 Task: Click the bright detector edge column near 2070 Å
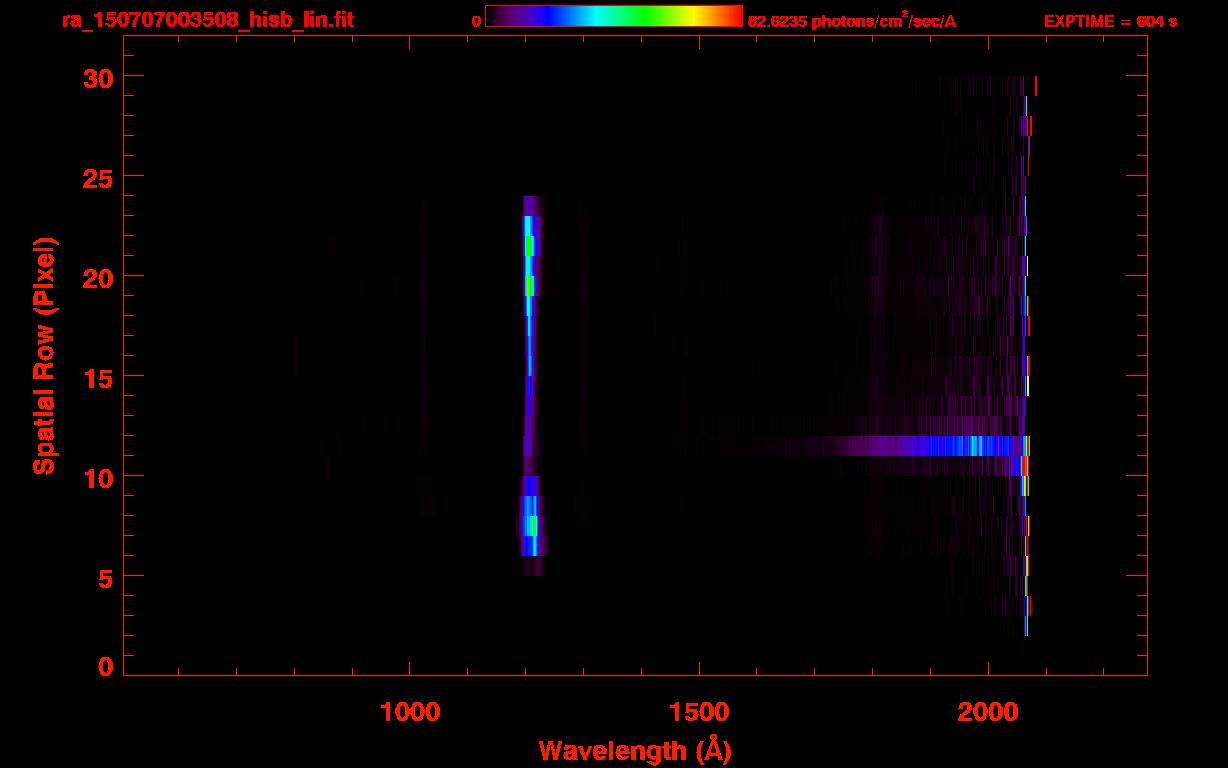[1026, 356]
